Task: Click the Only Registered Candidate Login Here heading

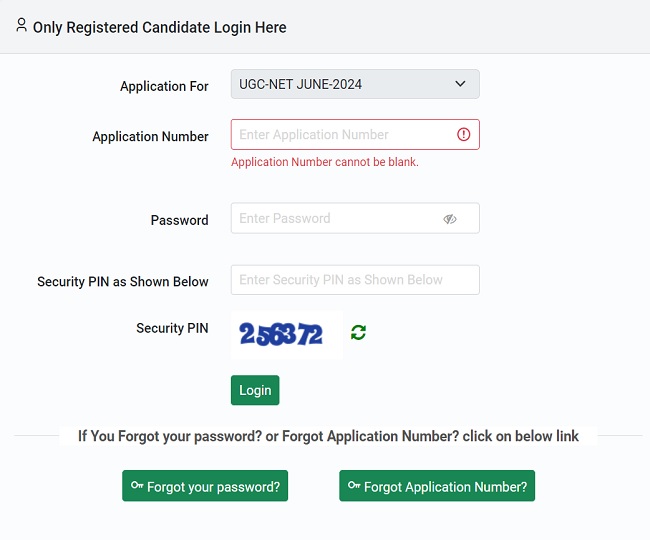Action: (159, 27)
